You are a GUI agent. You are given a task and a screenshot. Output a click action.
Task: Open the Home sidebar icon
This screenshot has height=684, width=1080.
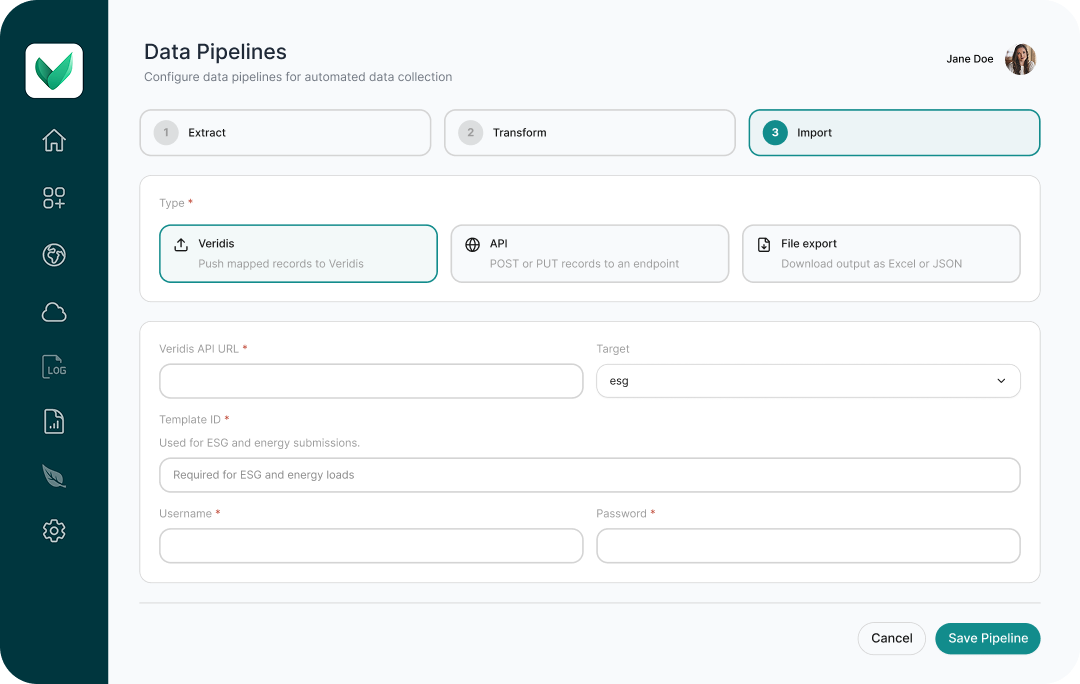click(54, 141)
